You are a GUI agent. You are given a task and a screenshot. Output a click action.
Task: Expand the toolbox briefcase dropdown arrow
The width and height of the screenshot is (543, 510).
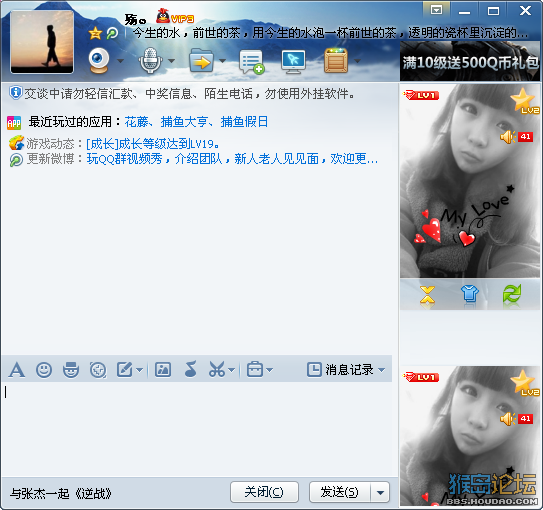pyautogui.click(x=269, y=370)
